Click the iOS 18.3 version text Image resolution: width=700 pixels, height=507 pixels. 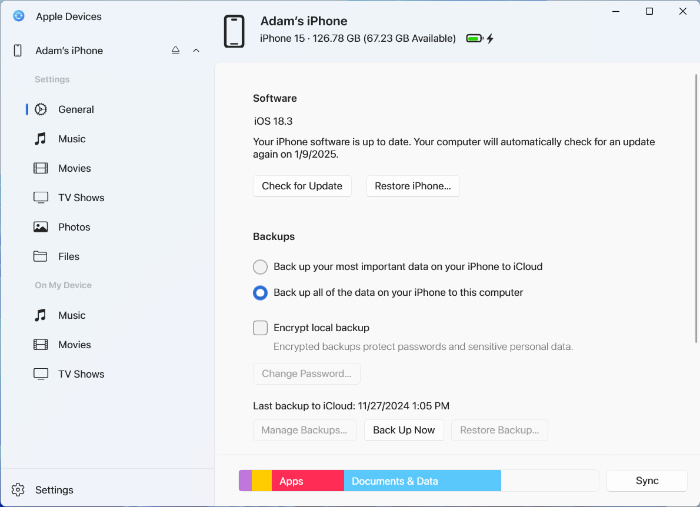click(x=273, y=121)
